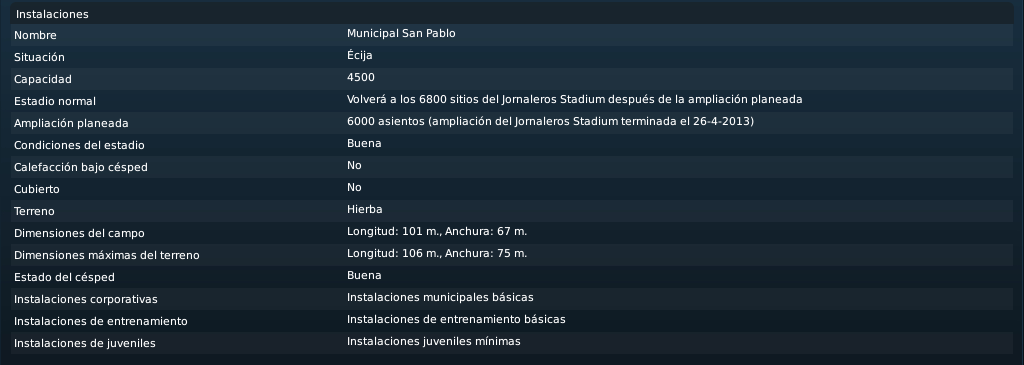Select the Dimensiones del campo measurements
Screen dimensions: 1024x365
(437, 232)
